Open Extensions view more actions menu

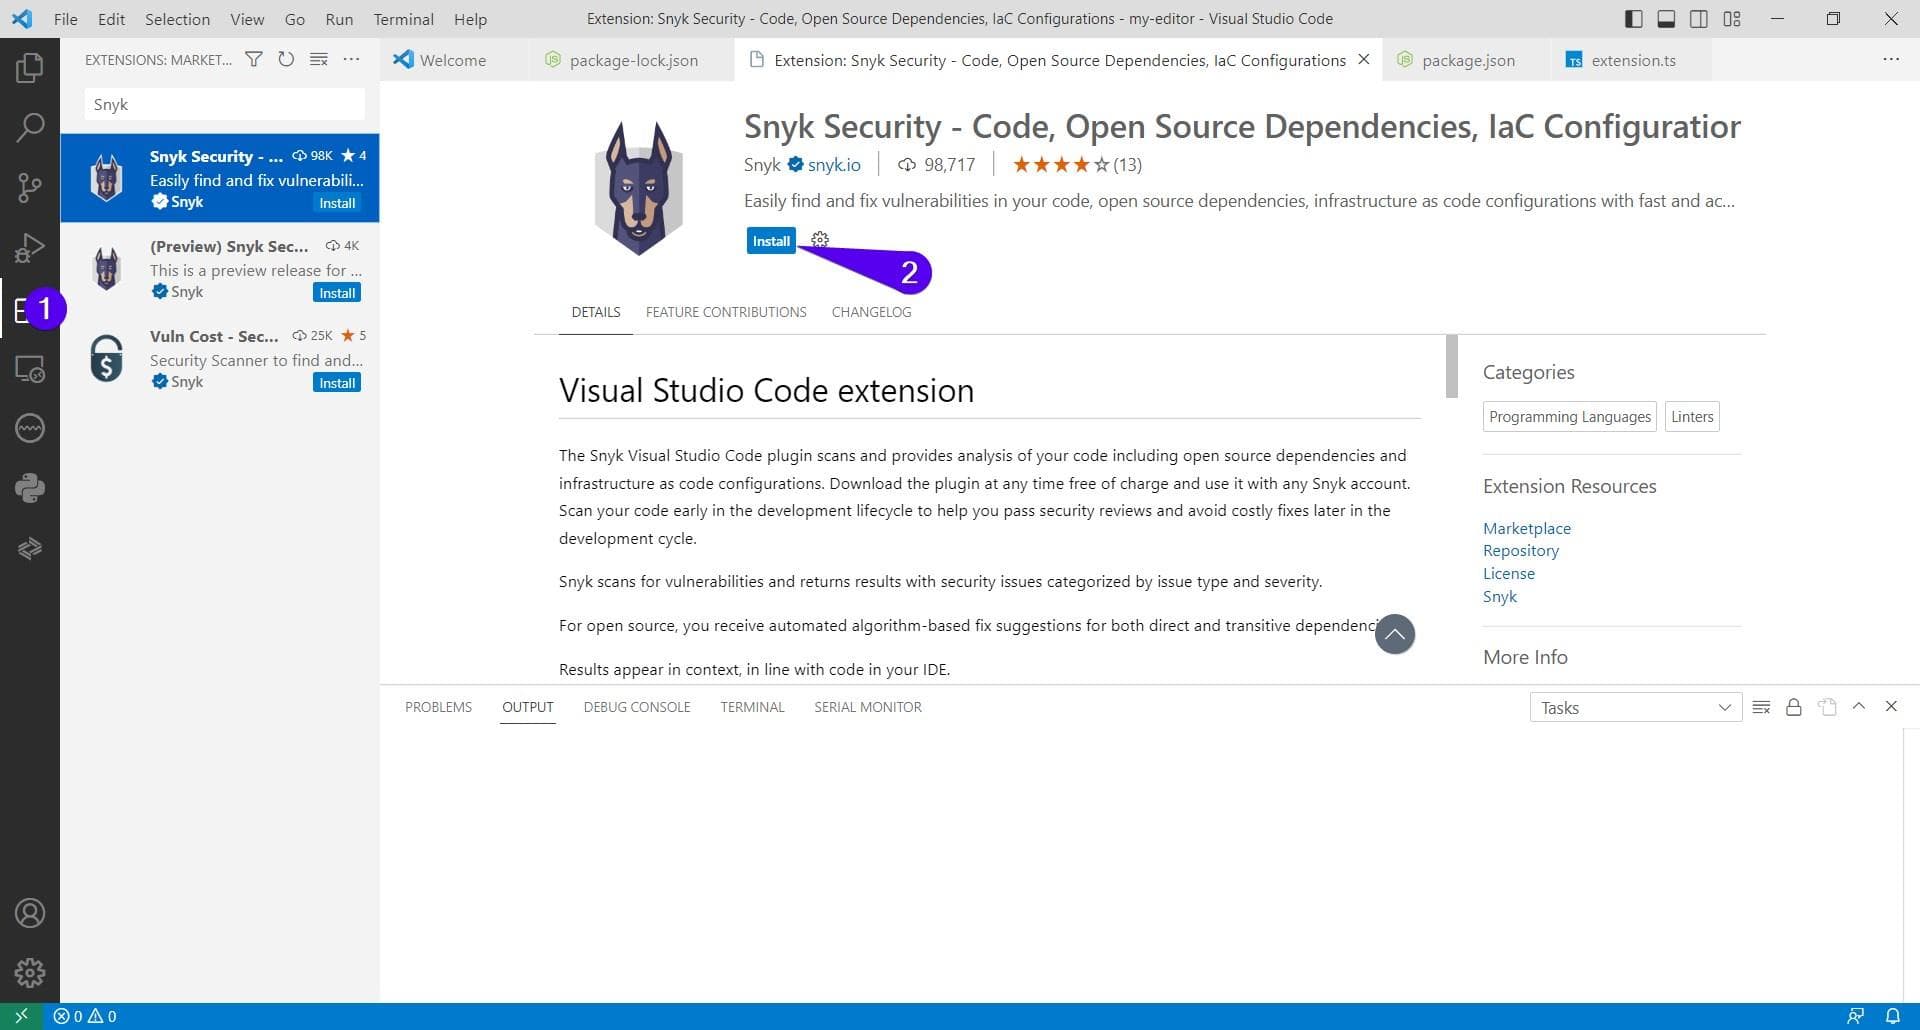pyautogui.click(x=351, y=60)
